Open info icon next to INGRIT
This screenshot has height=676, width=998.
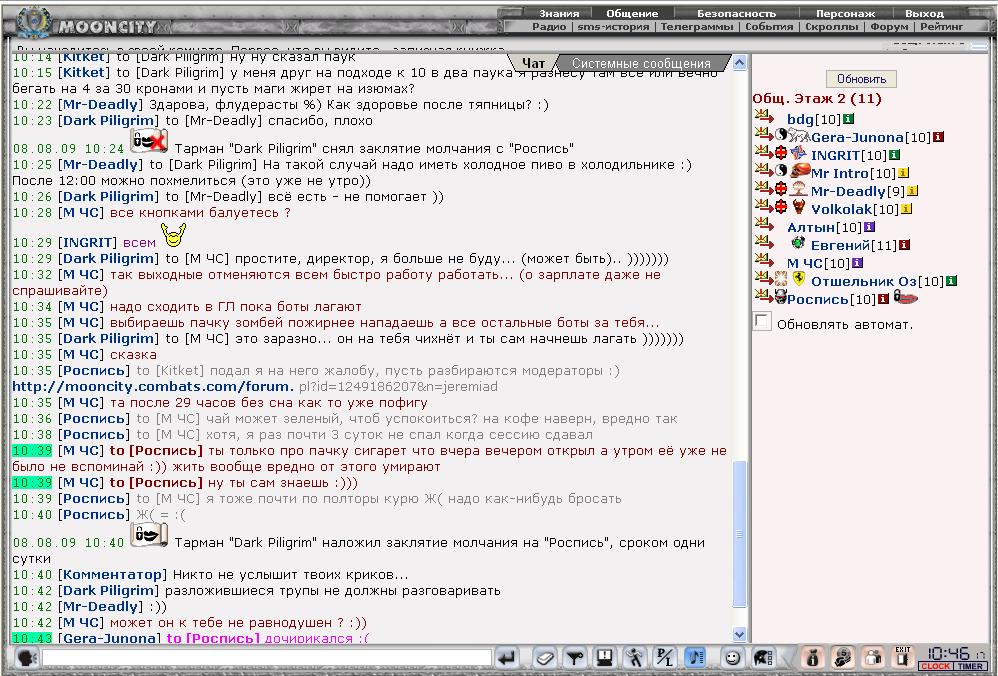pyautogui.click(x=894, y=155)
